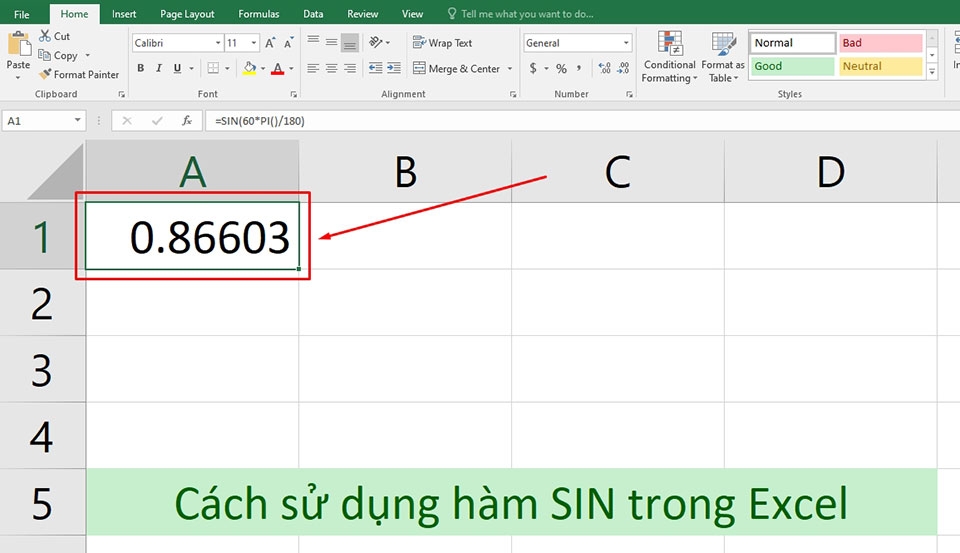Set Top Align for cell
This screenshot has width=960, height=553.
tap(313, 42)
